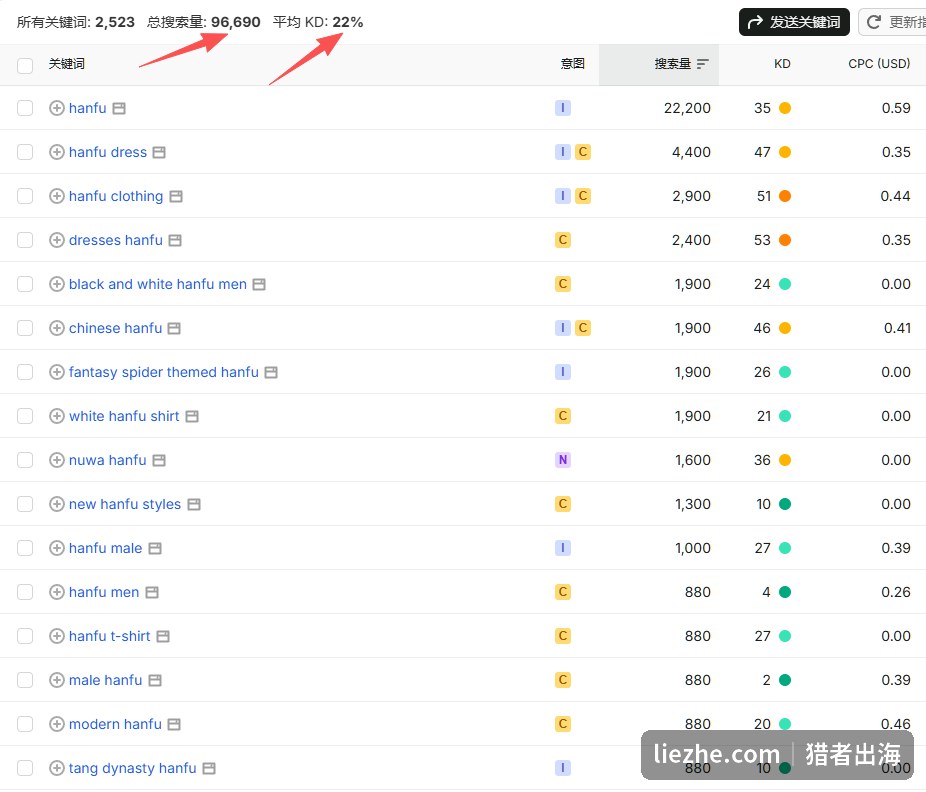Click average KD 22% value

click(x=347, y=22)
